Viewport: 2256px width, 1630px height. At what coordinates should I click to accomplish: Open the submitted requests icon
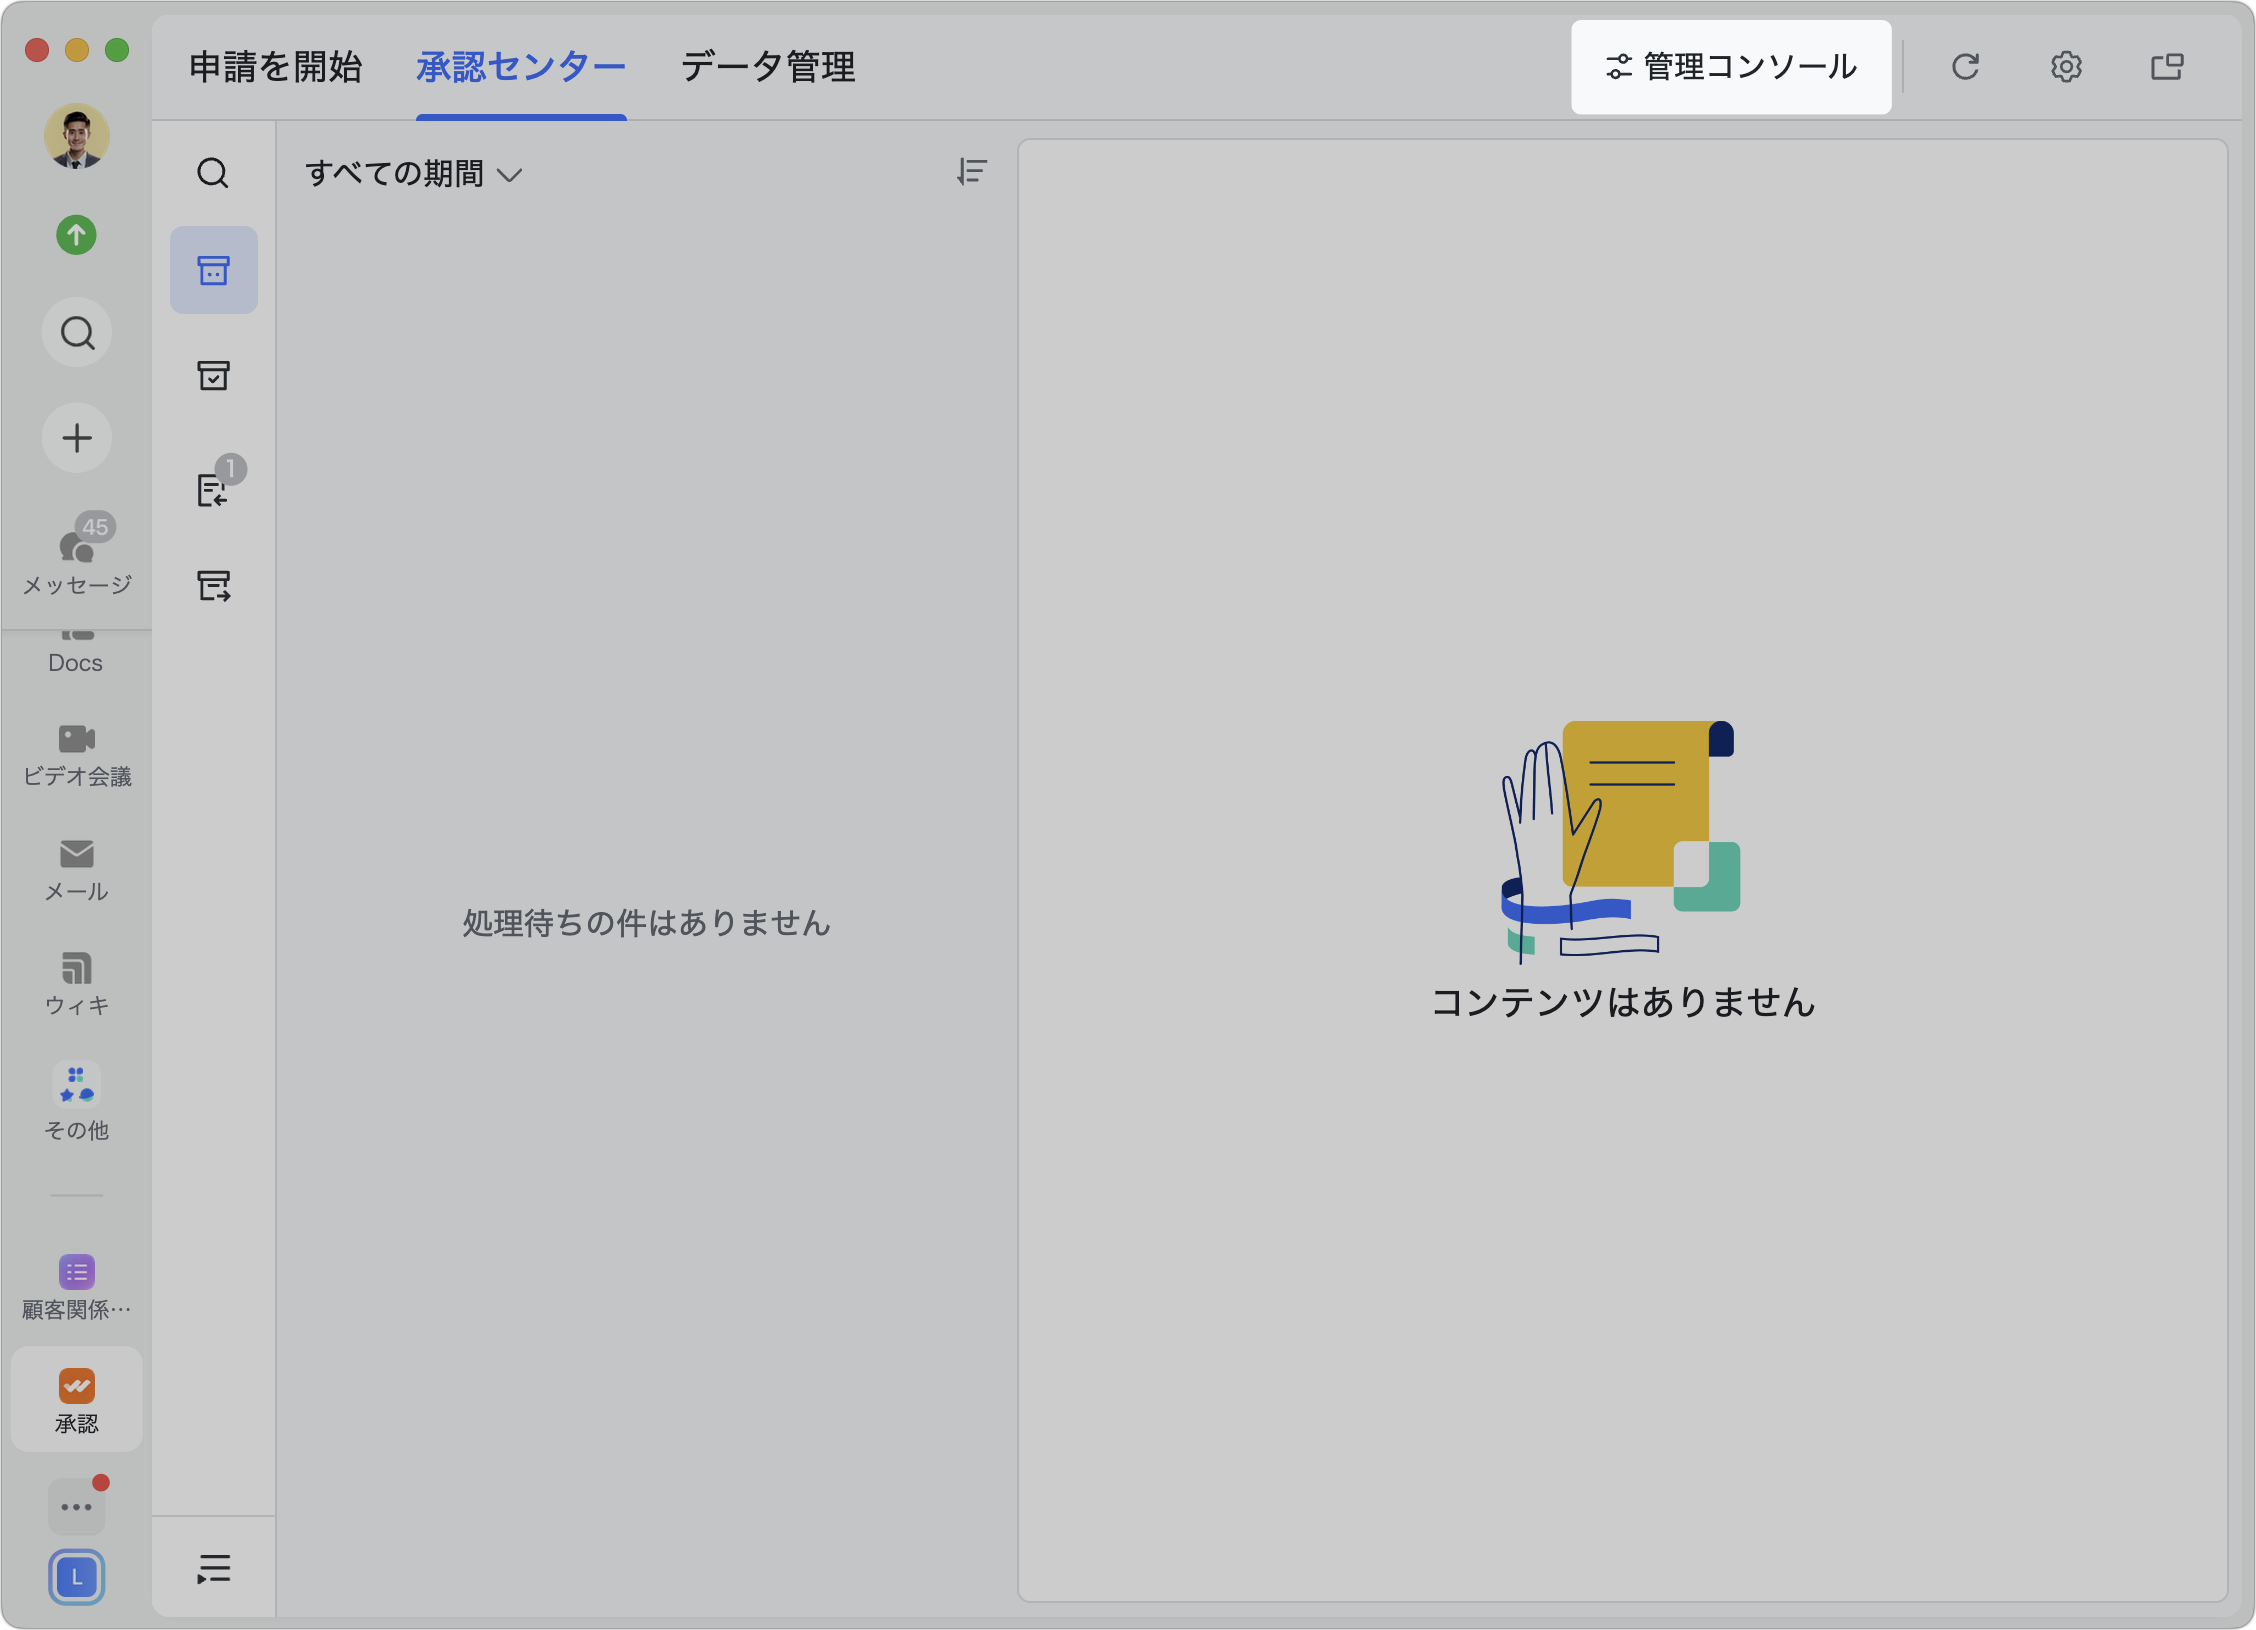(x=213, y=585)
